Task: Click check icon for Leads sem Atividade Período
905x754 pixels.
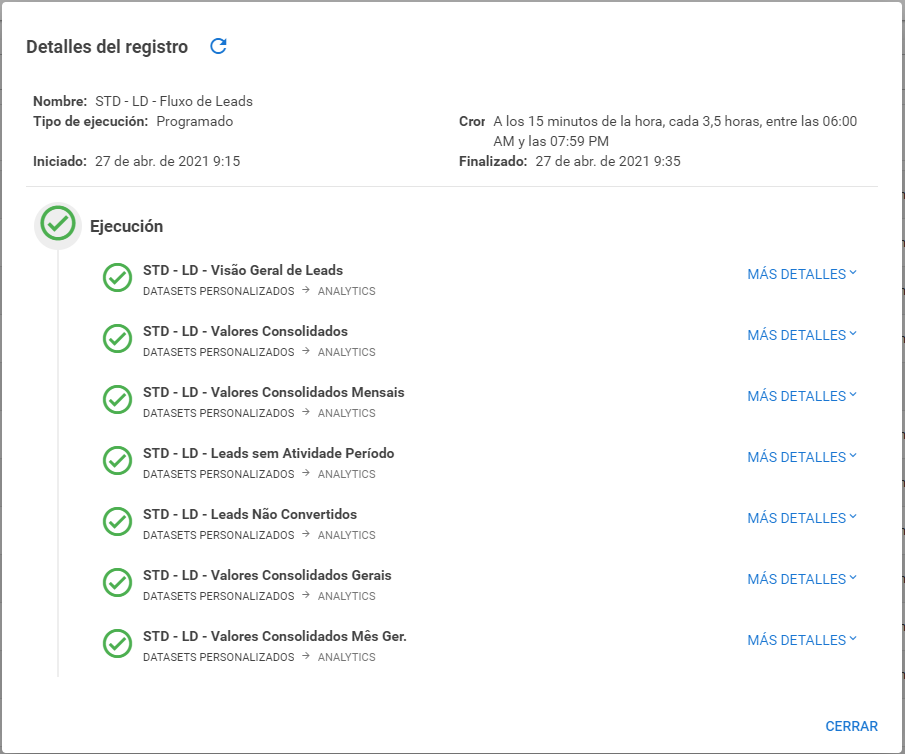Action: pyautogui.click(x=117, y=461)
